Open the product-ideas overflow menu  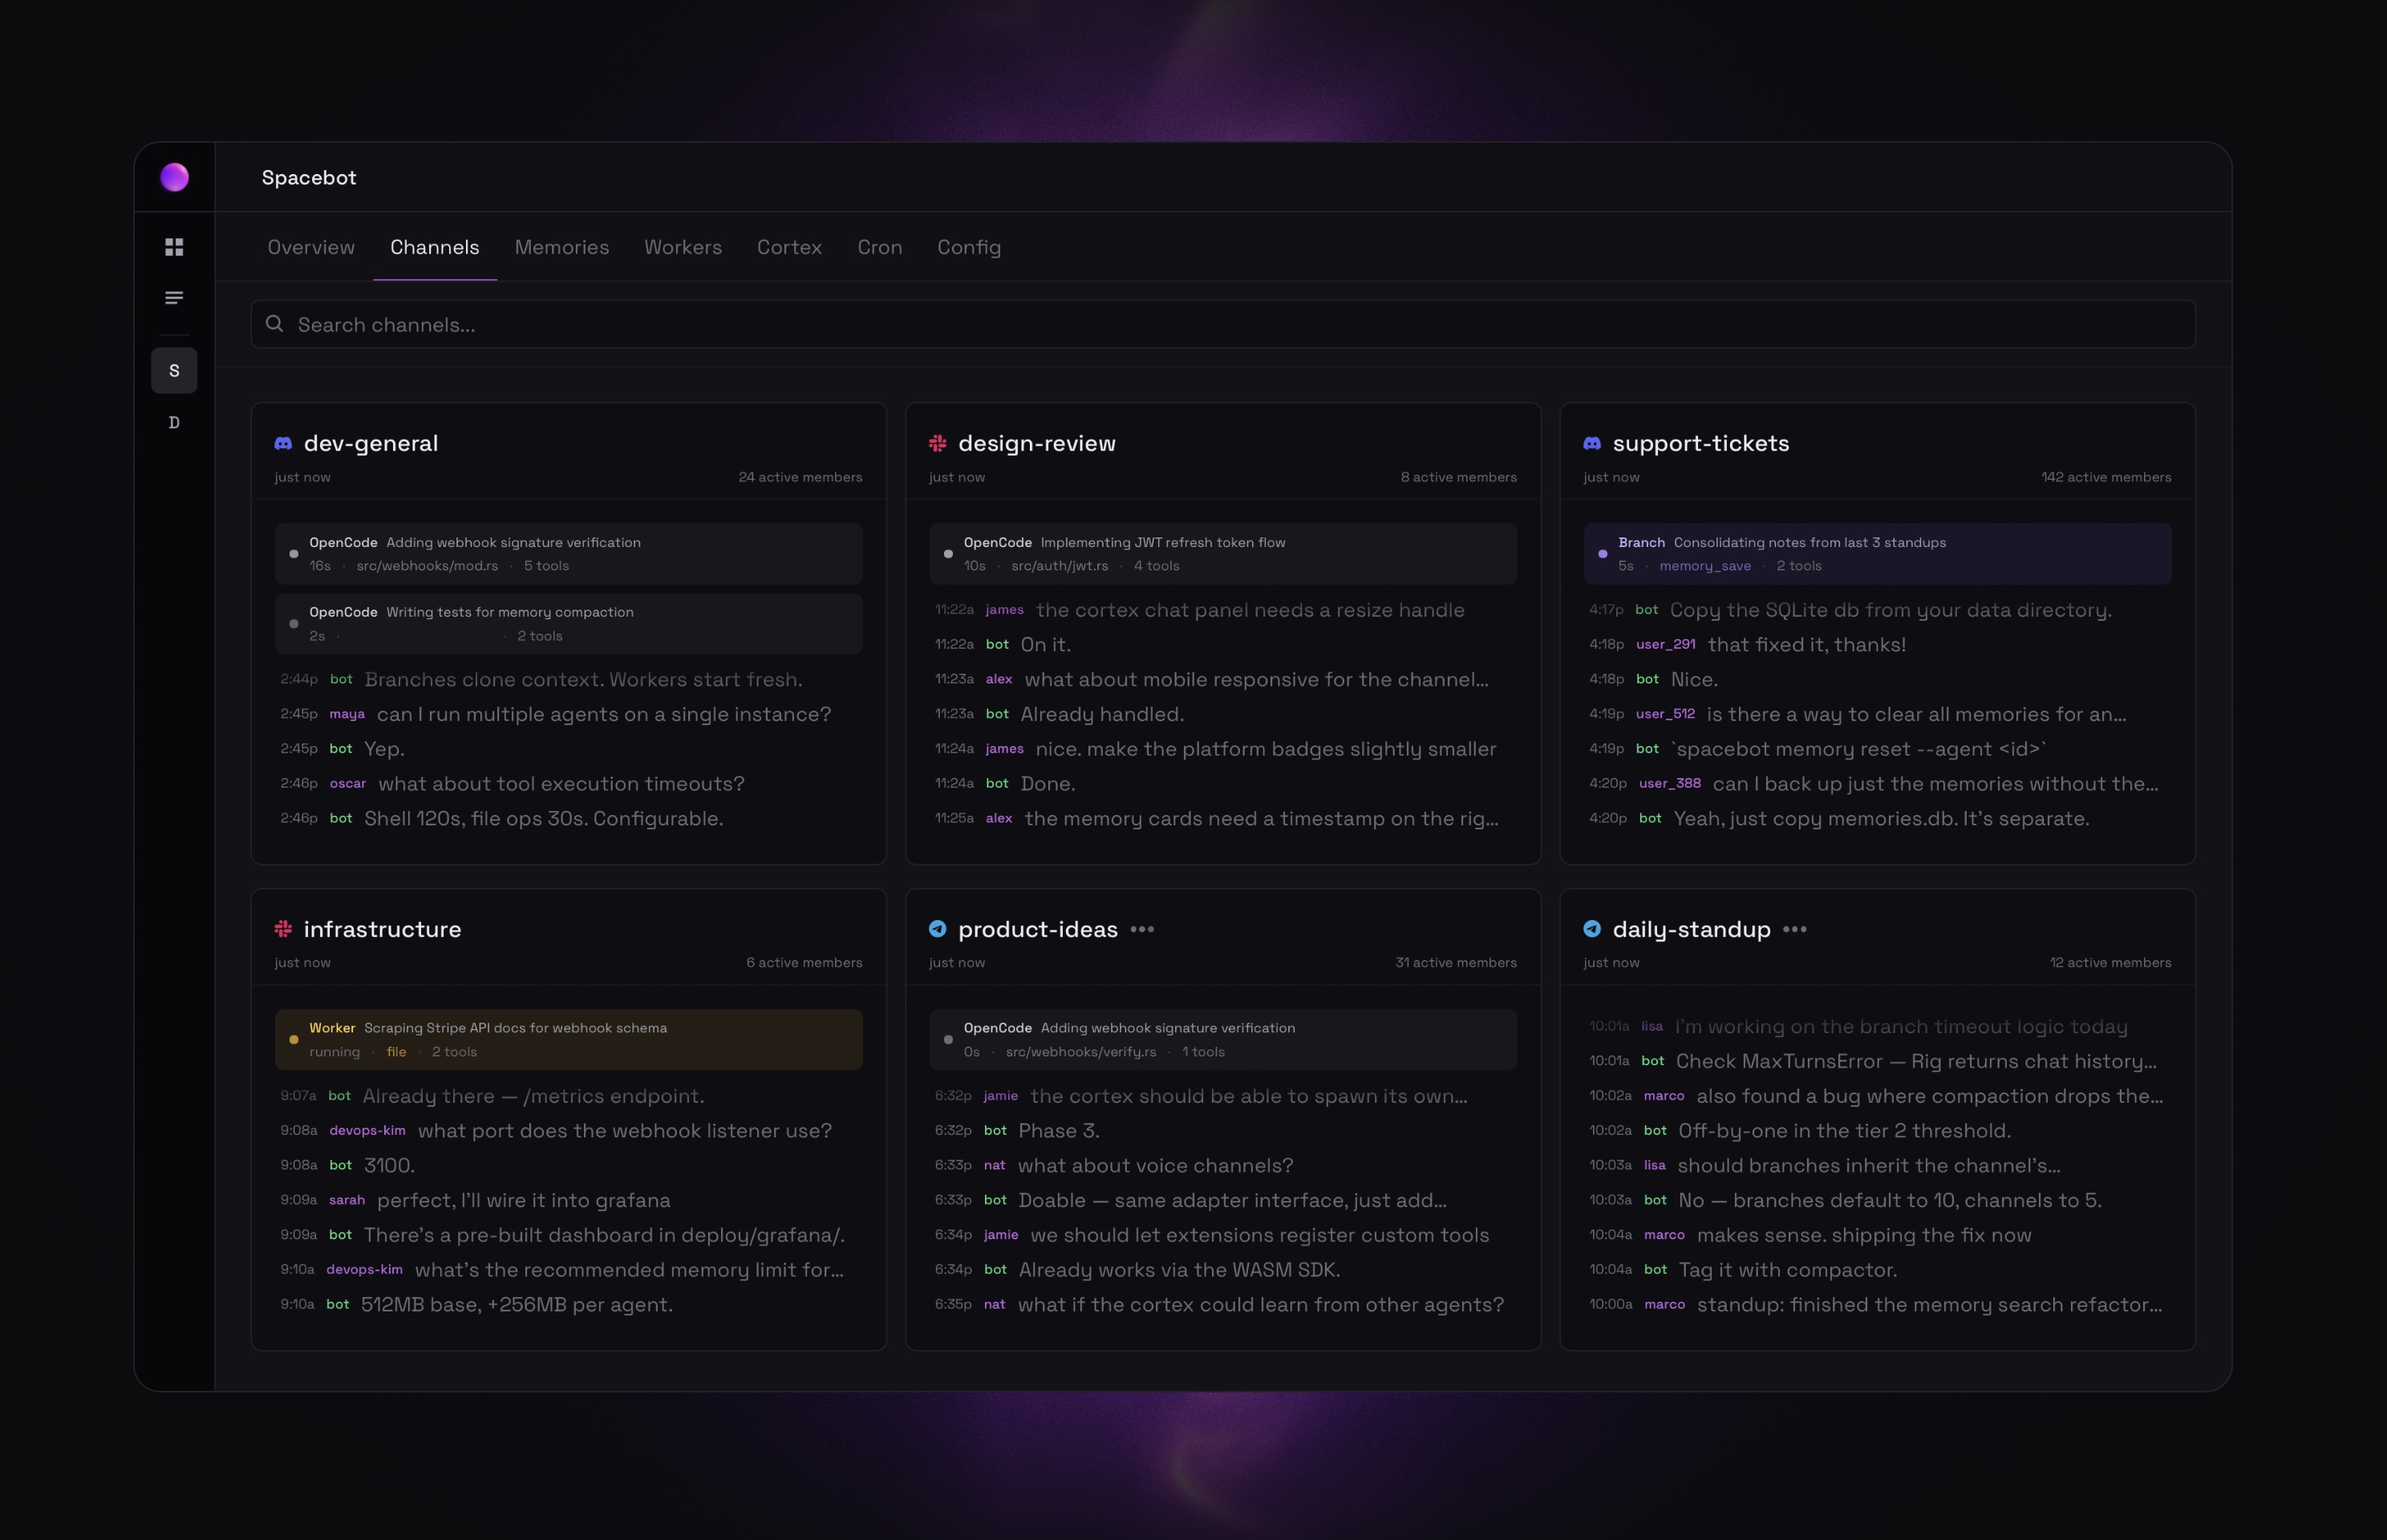point(1144,929)
